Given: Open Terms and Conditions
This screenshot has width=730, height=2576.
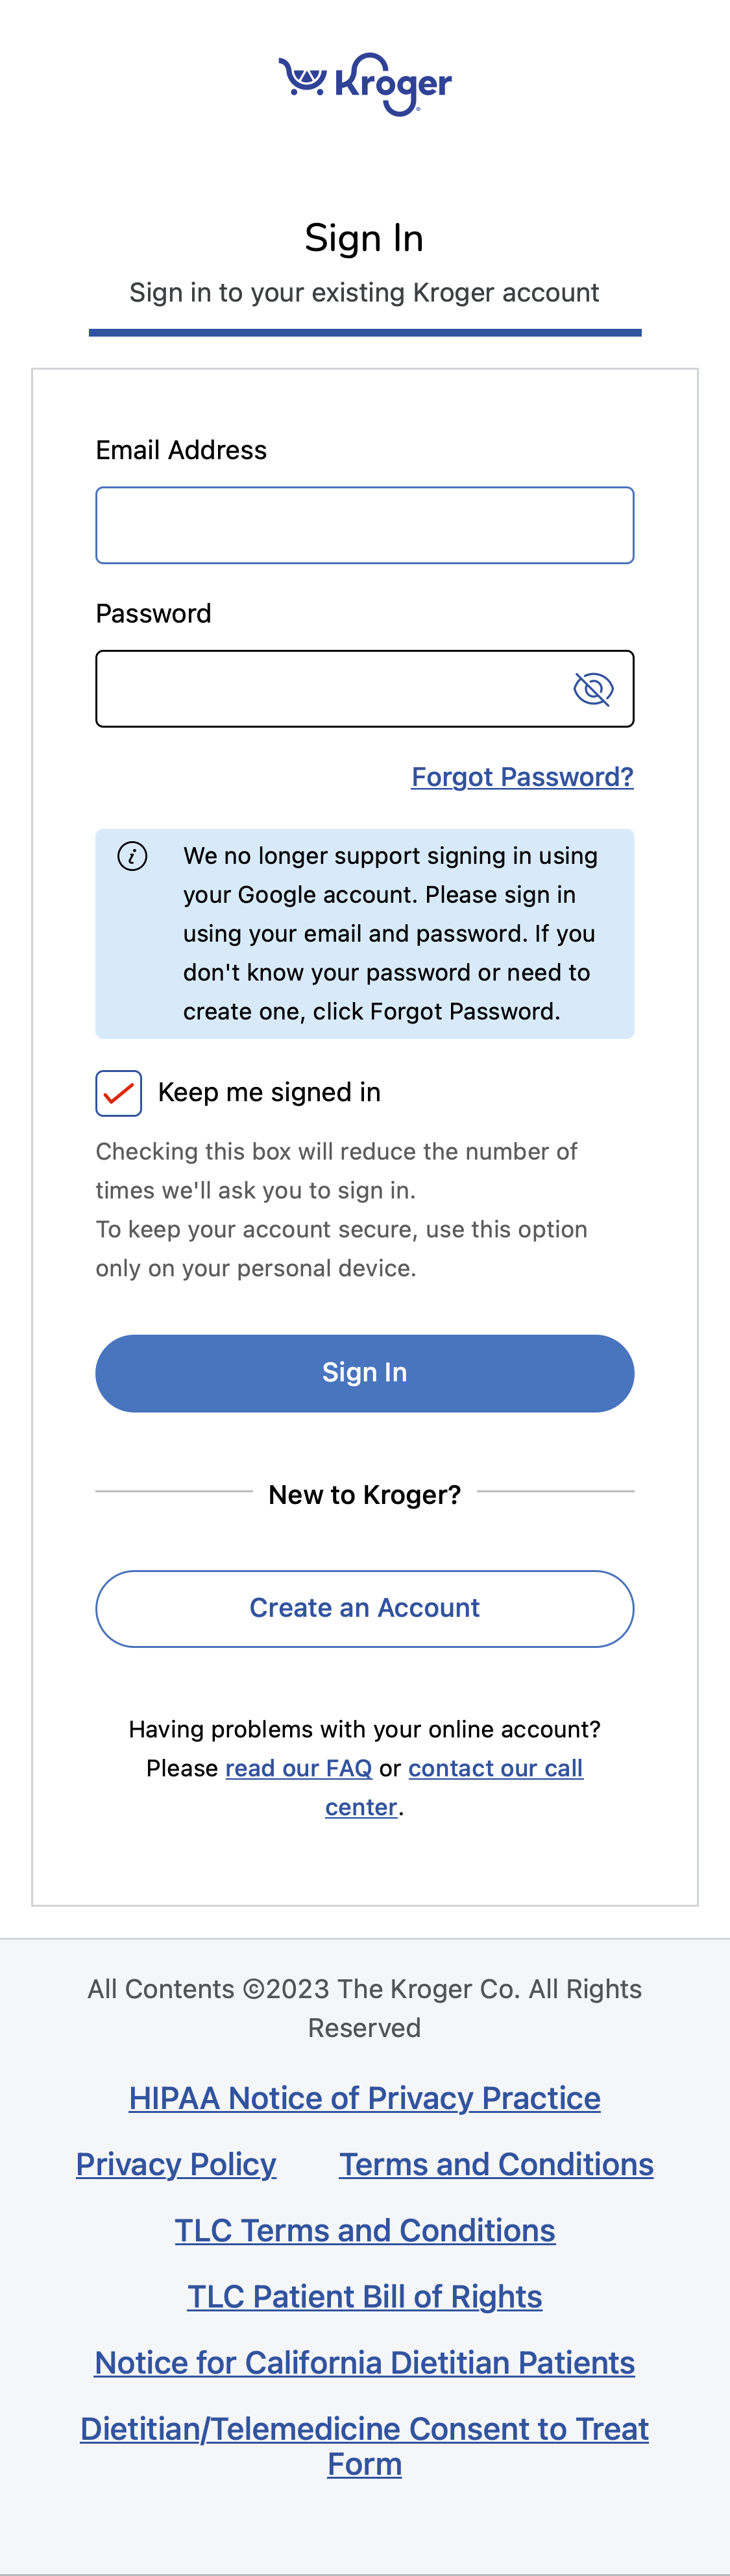Looking at the screenshot, I should click(496, 2163).
